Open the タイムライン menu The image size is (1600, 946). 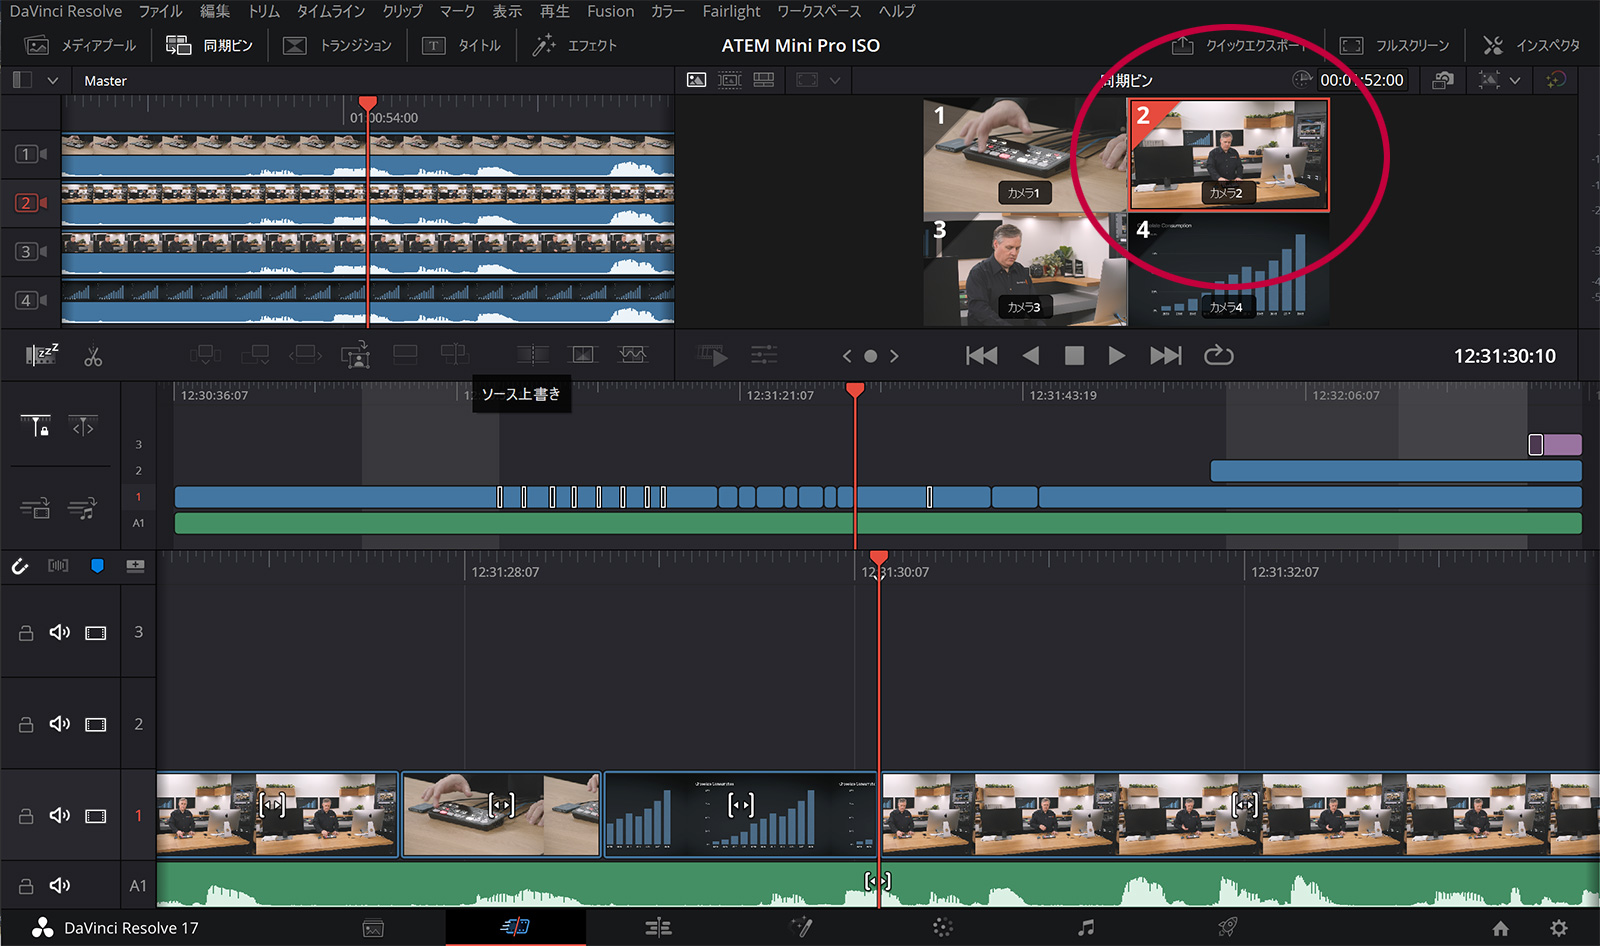(331, 11)
